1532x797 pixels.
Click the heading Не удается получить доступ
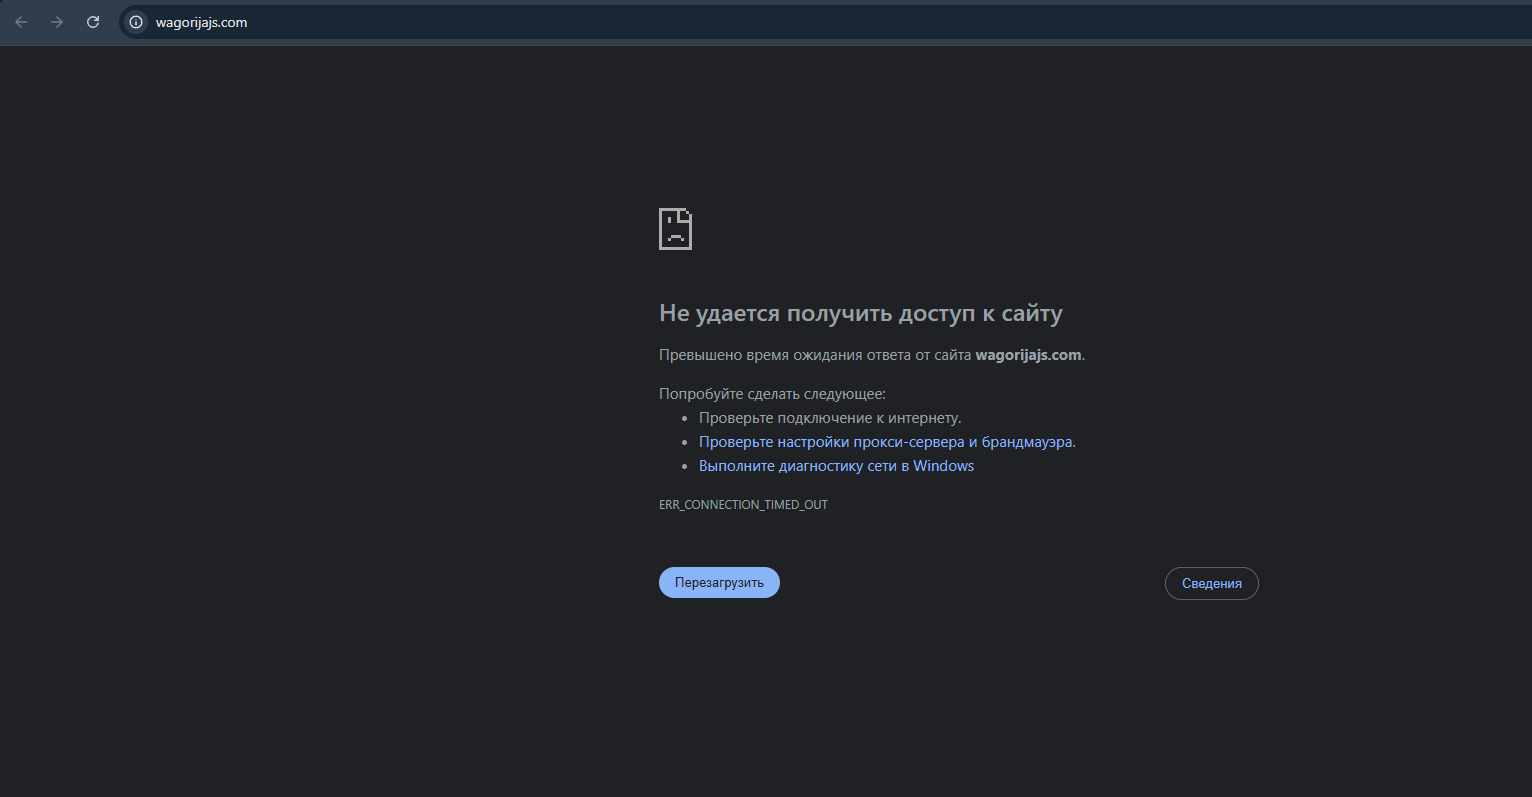coord(860,313)
